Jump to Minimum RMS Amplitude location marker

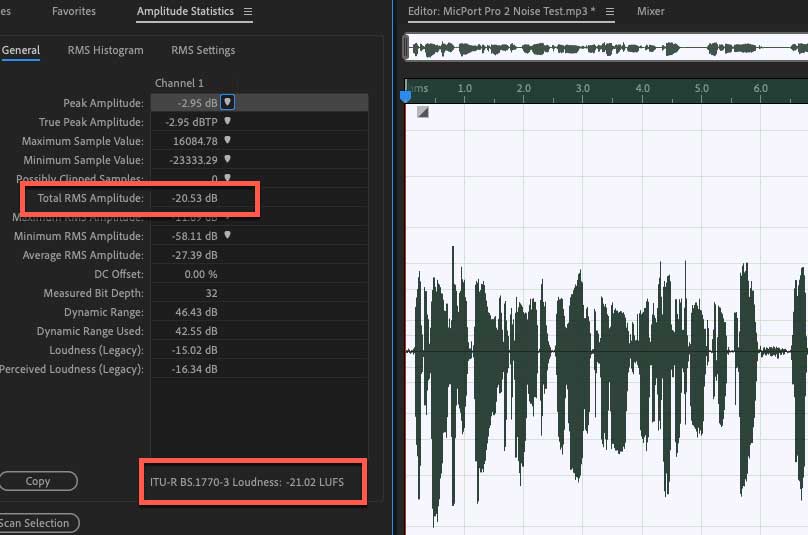click(x=227, y=235)
